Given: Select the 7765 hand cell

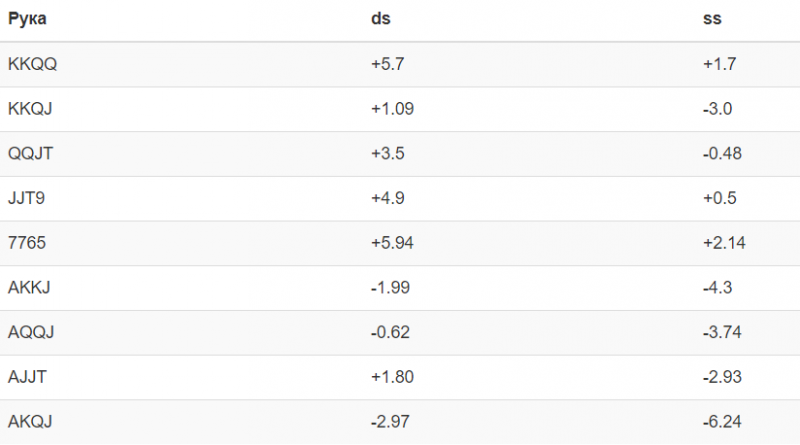Looking at the screenshot, I should click(x=27, y=243).
